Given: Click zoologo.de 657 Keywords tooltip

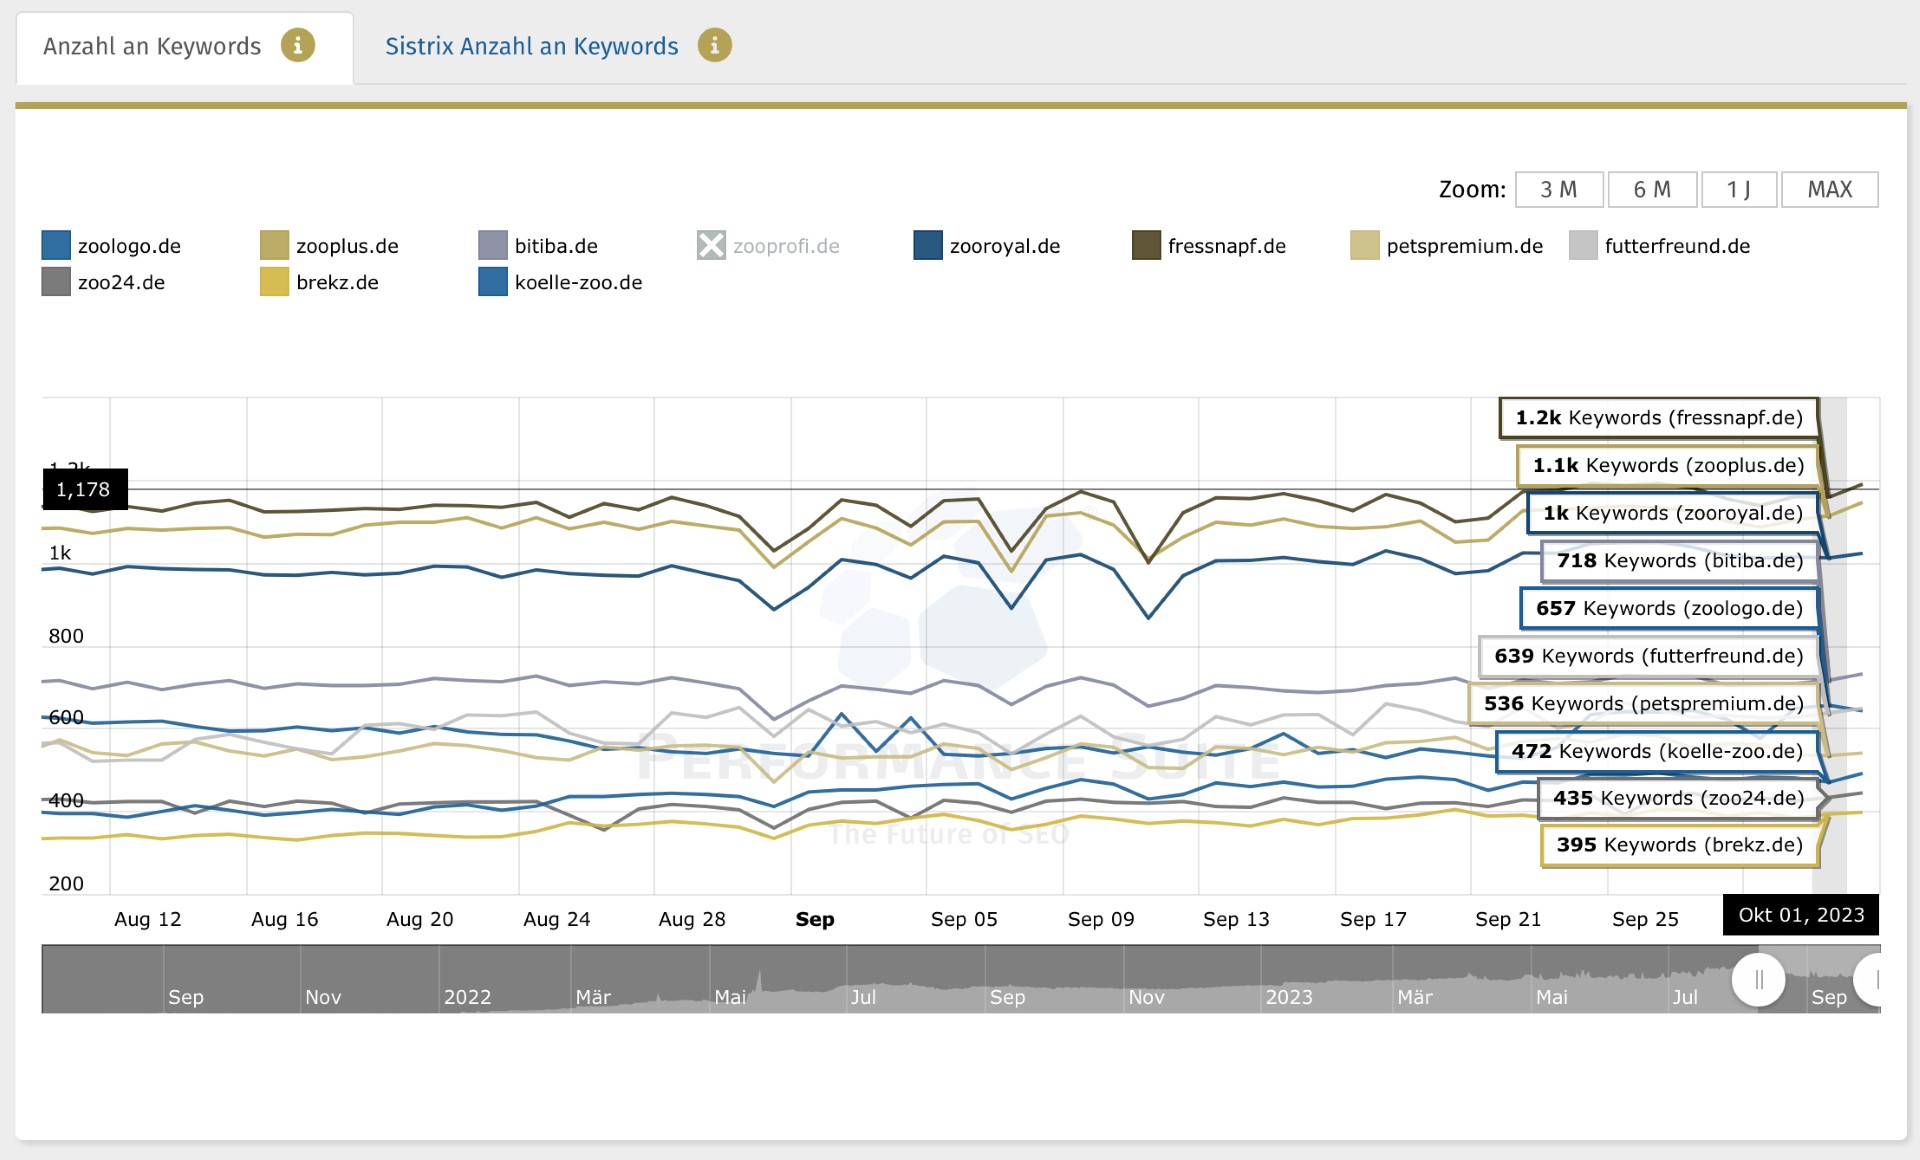Looking at the screenshot, I should pos(1669,608).
